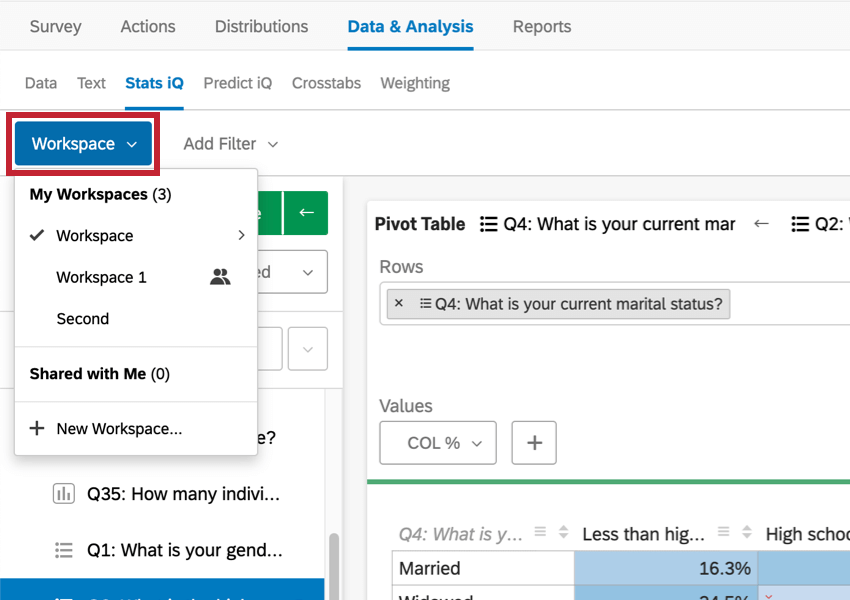Open the COL % values dropdown
The image size is (850, 600).
pos(437,442)
